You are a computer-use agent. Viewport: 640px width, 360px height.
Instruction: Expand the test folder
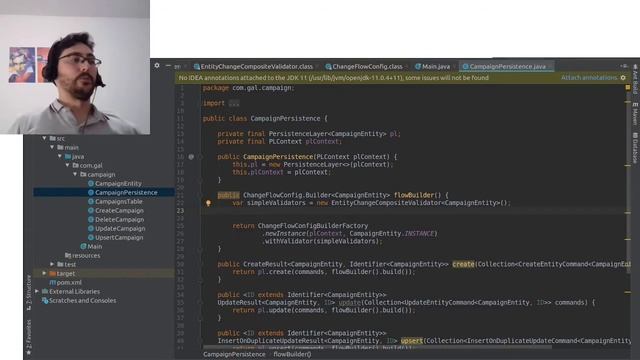pos(52,264)
